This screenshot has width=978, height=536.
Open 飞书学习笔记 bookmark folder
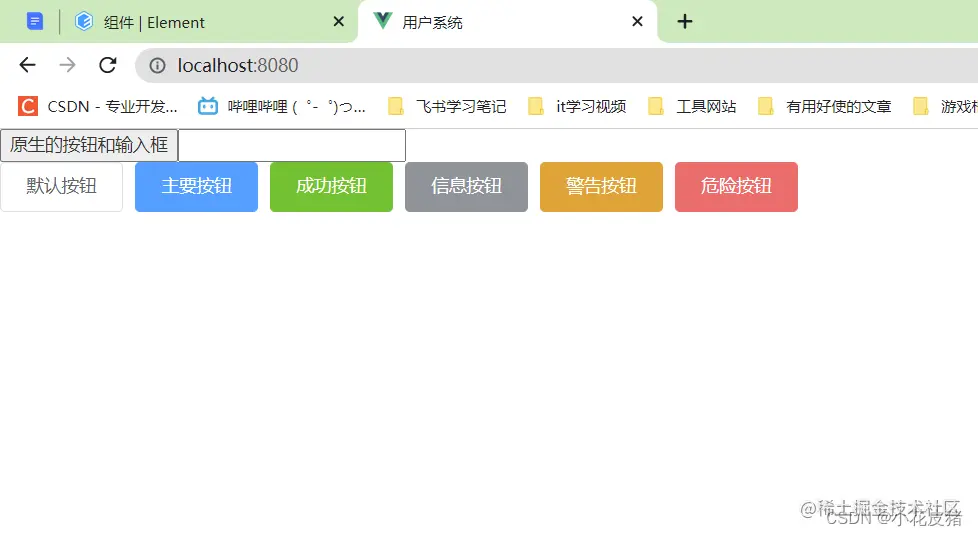coord(447,107)
